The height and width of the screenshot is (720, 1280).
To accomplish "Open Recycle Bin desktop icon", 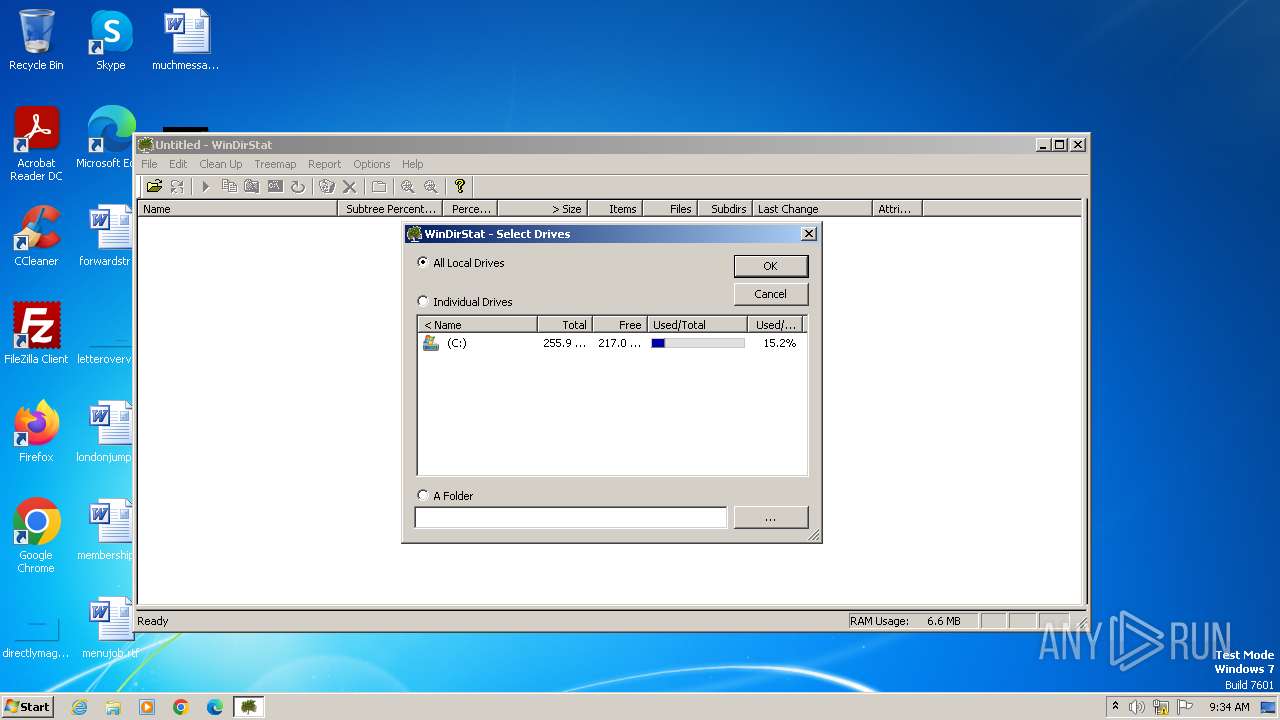I will click(36, 41).
